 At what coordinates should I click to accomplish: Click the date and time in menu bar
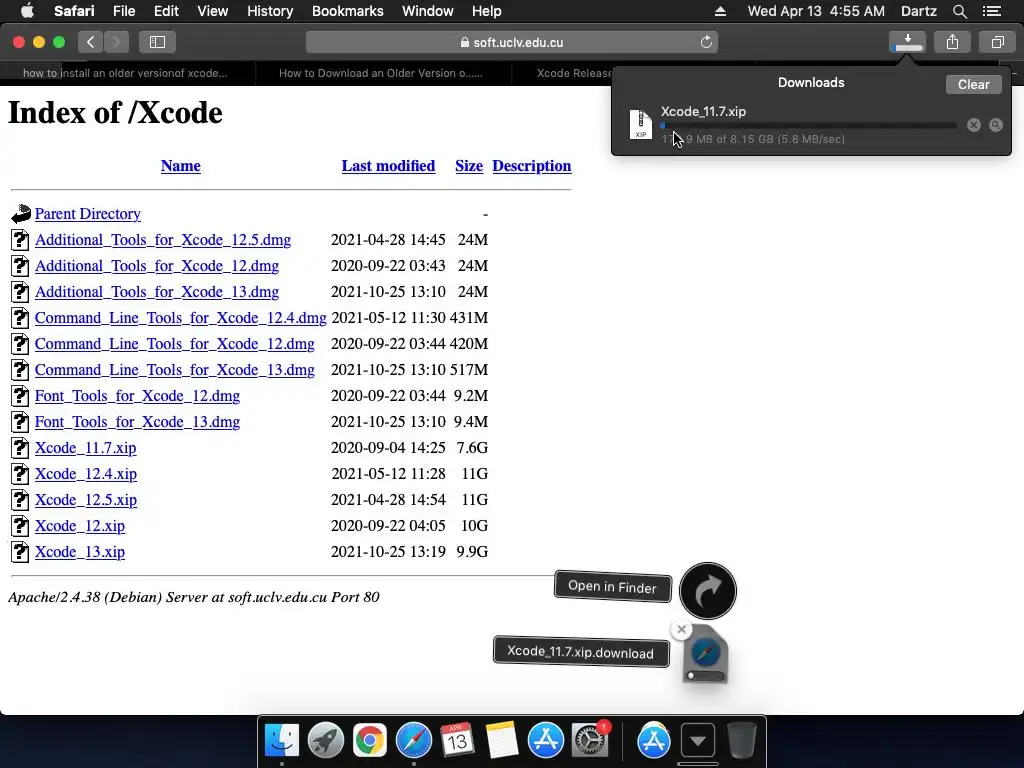pos(816,11)
